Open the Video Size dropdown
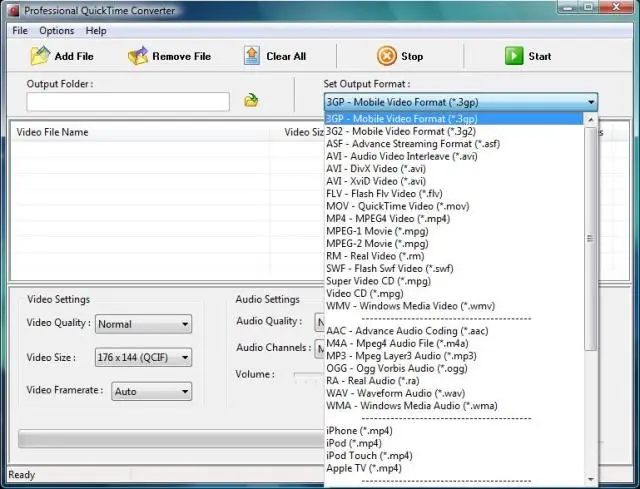 click(143, 358)
